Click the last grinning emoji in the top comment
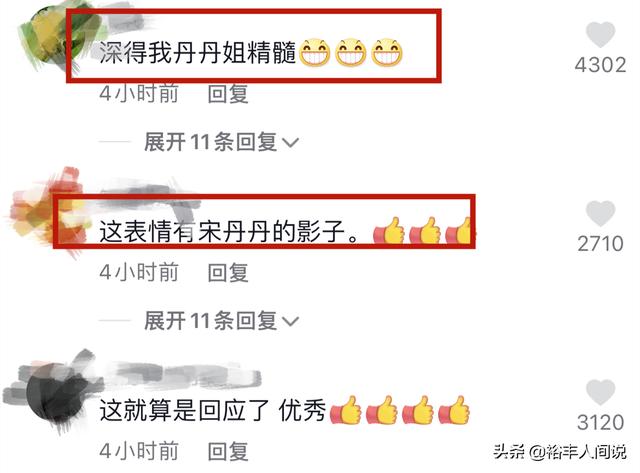This screenshot has height=473, width=640. tap(387, 52)
